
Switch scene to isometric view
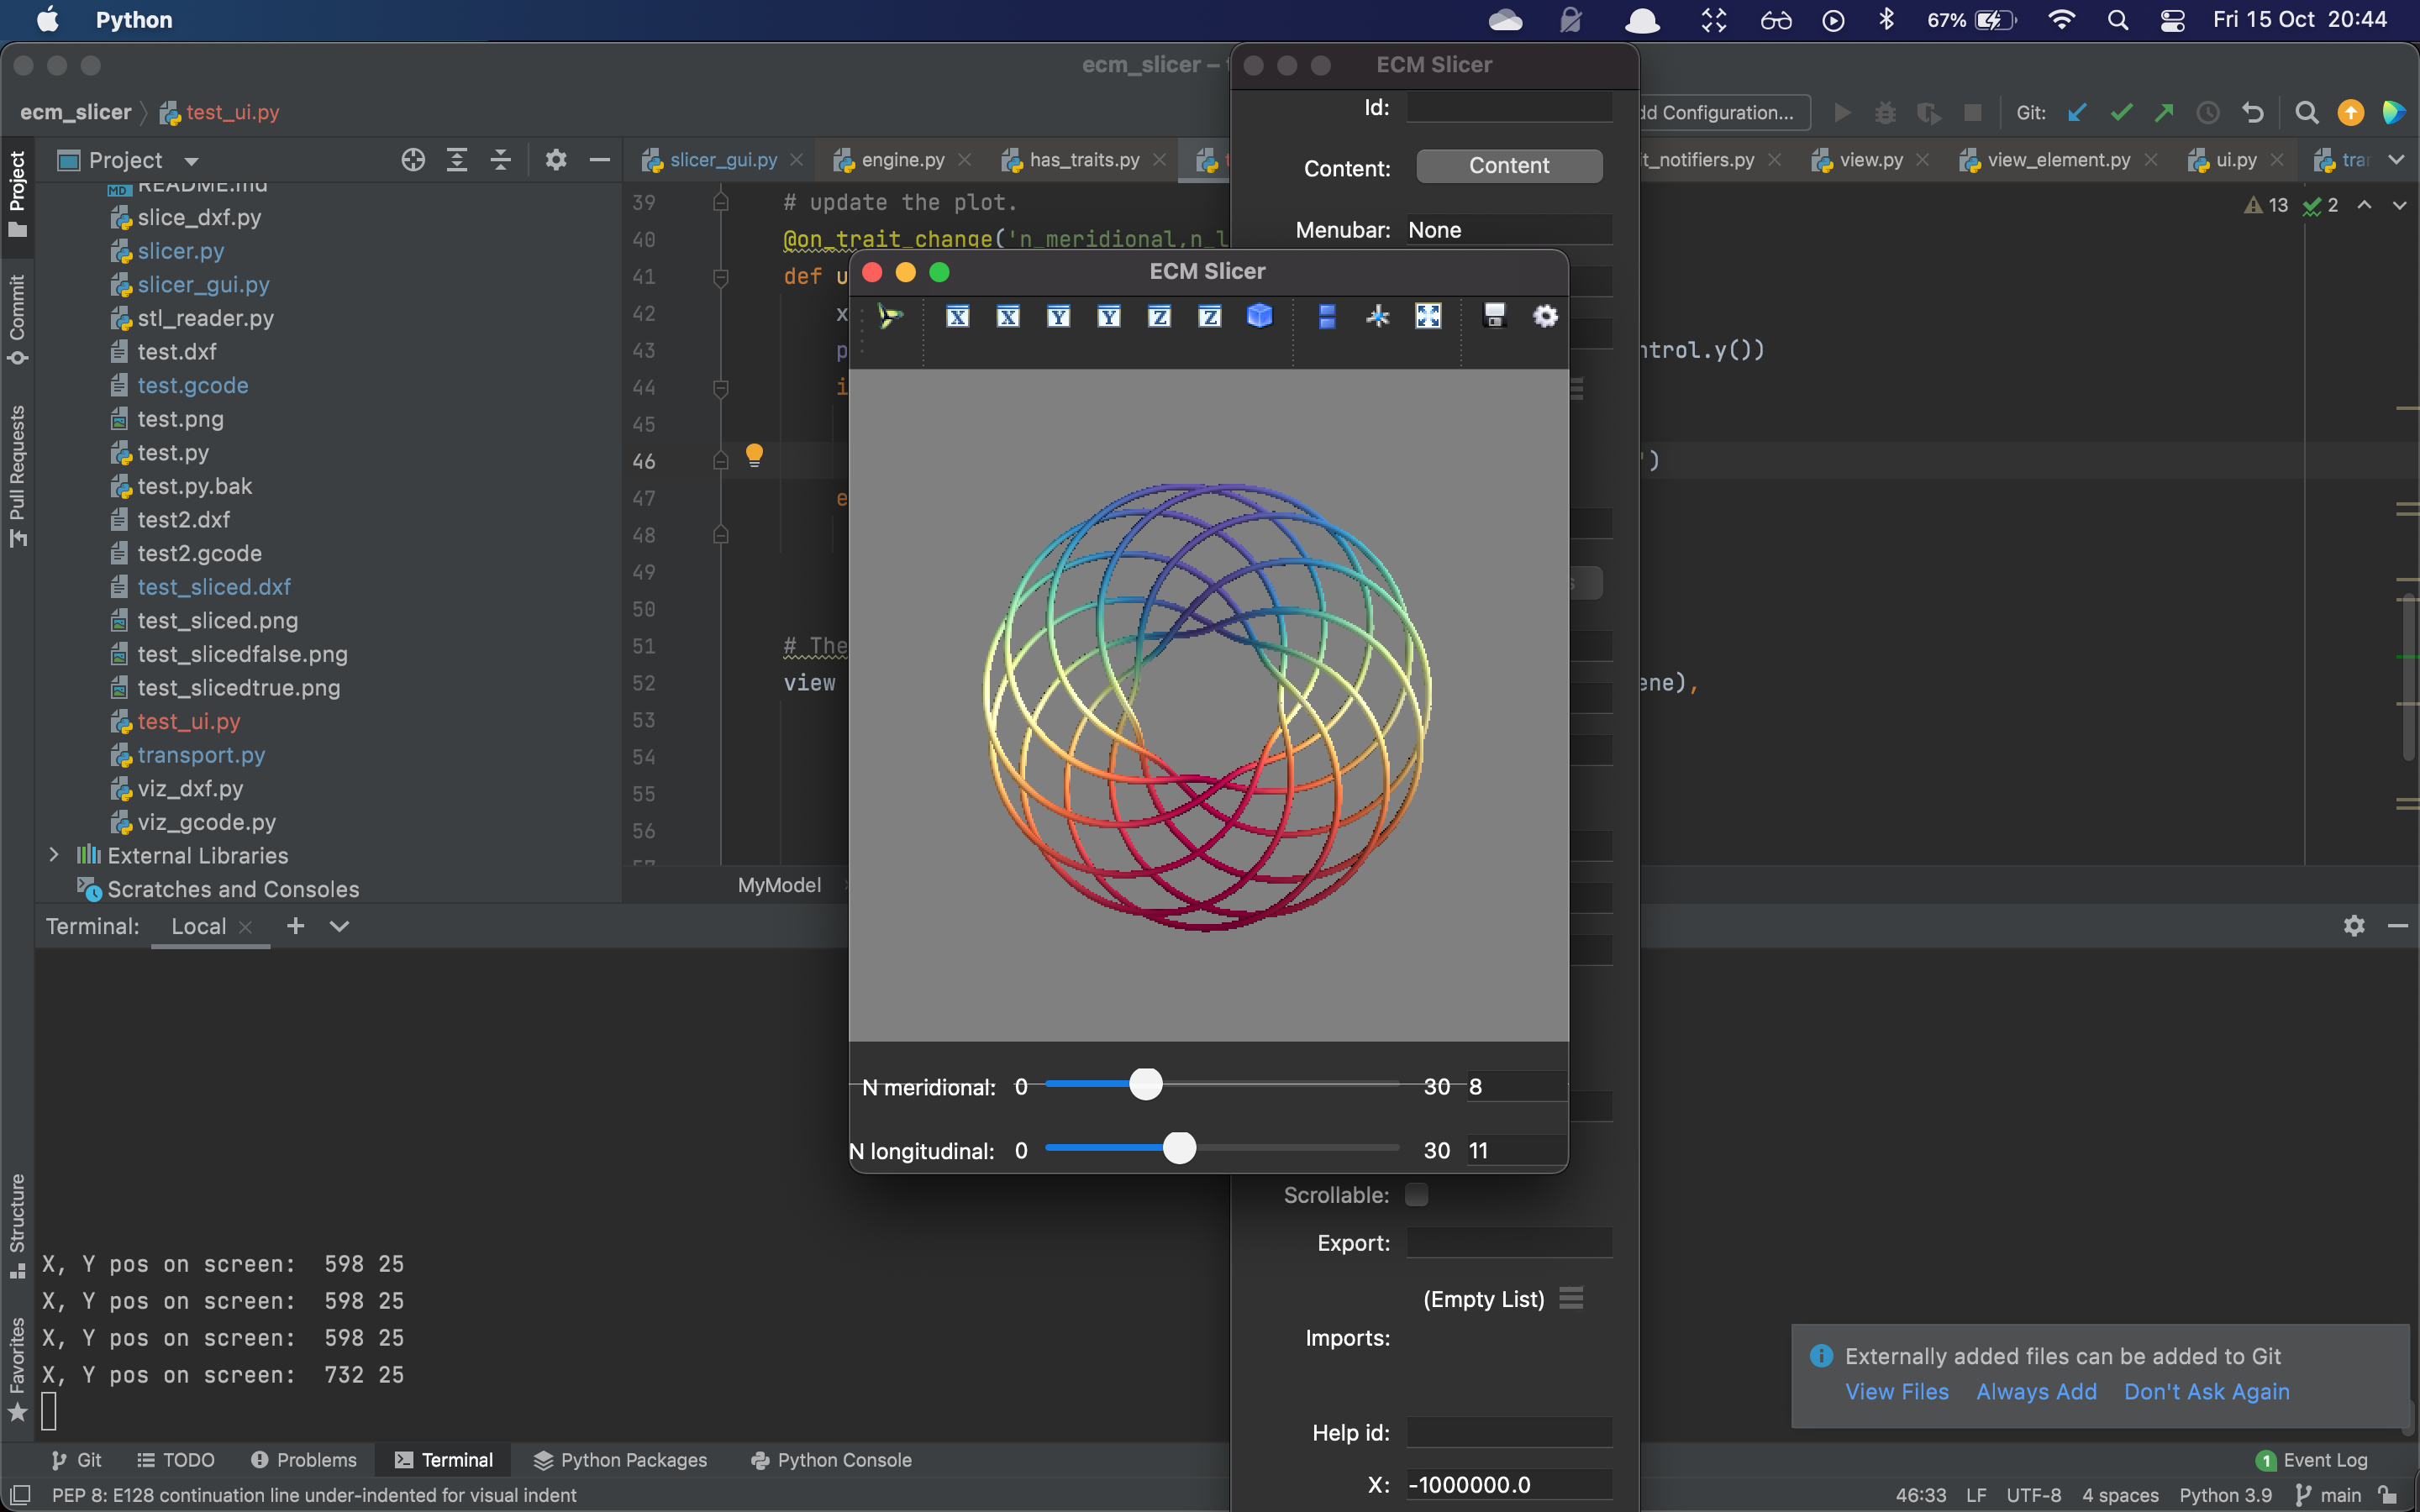1258,316
